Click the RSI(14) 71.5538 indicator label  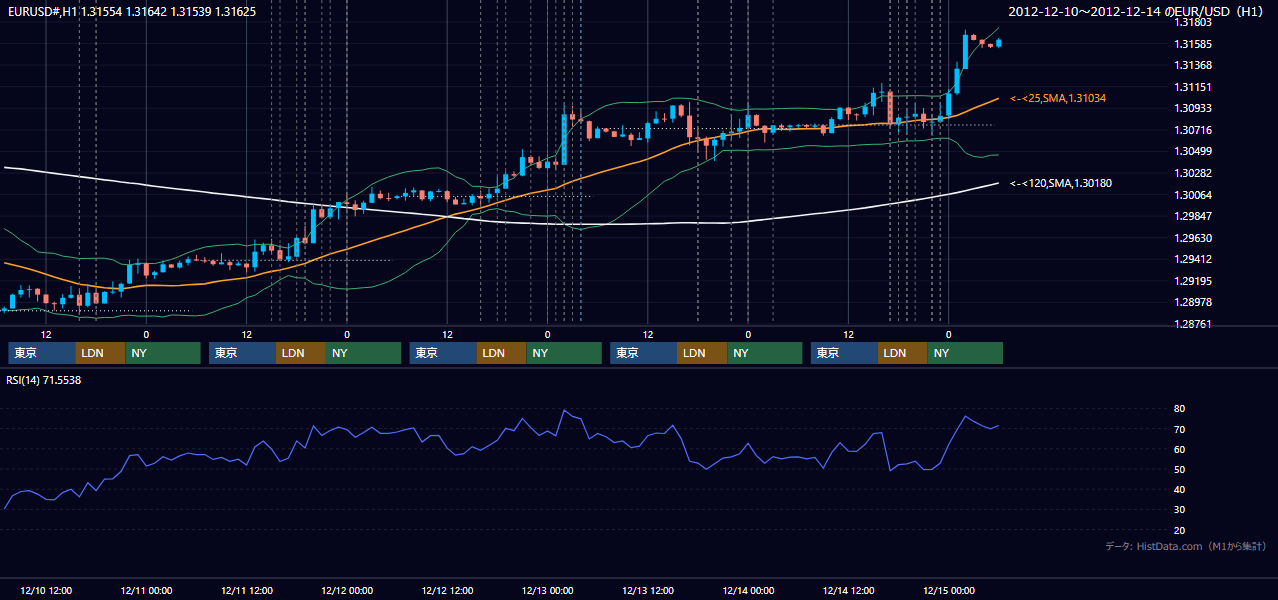(x=43, y=381)
